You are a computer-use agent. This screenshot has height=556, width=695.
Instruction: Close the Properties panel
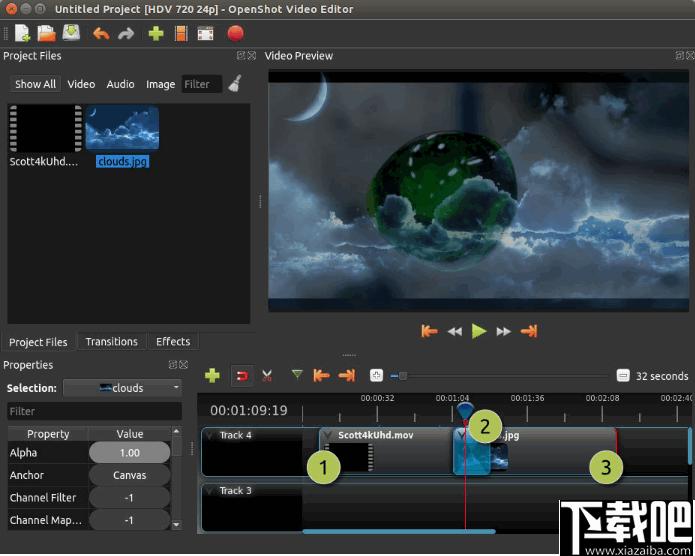(x=184, y=364)
